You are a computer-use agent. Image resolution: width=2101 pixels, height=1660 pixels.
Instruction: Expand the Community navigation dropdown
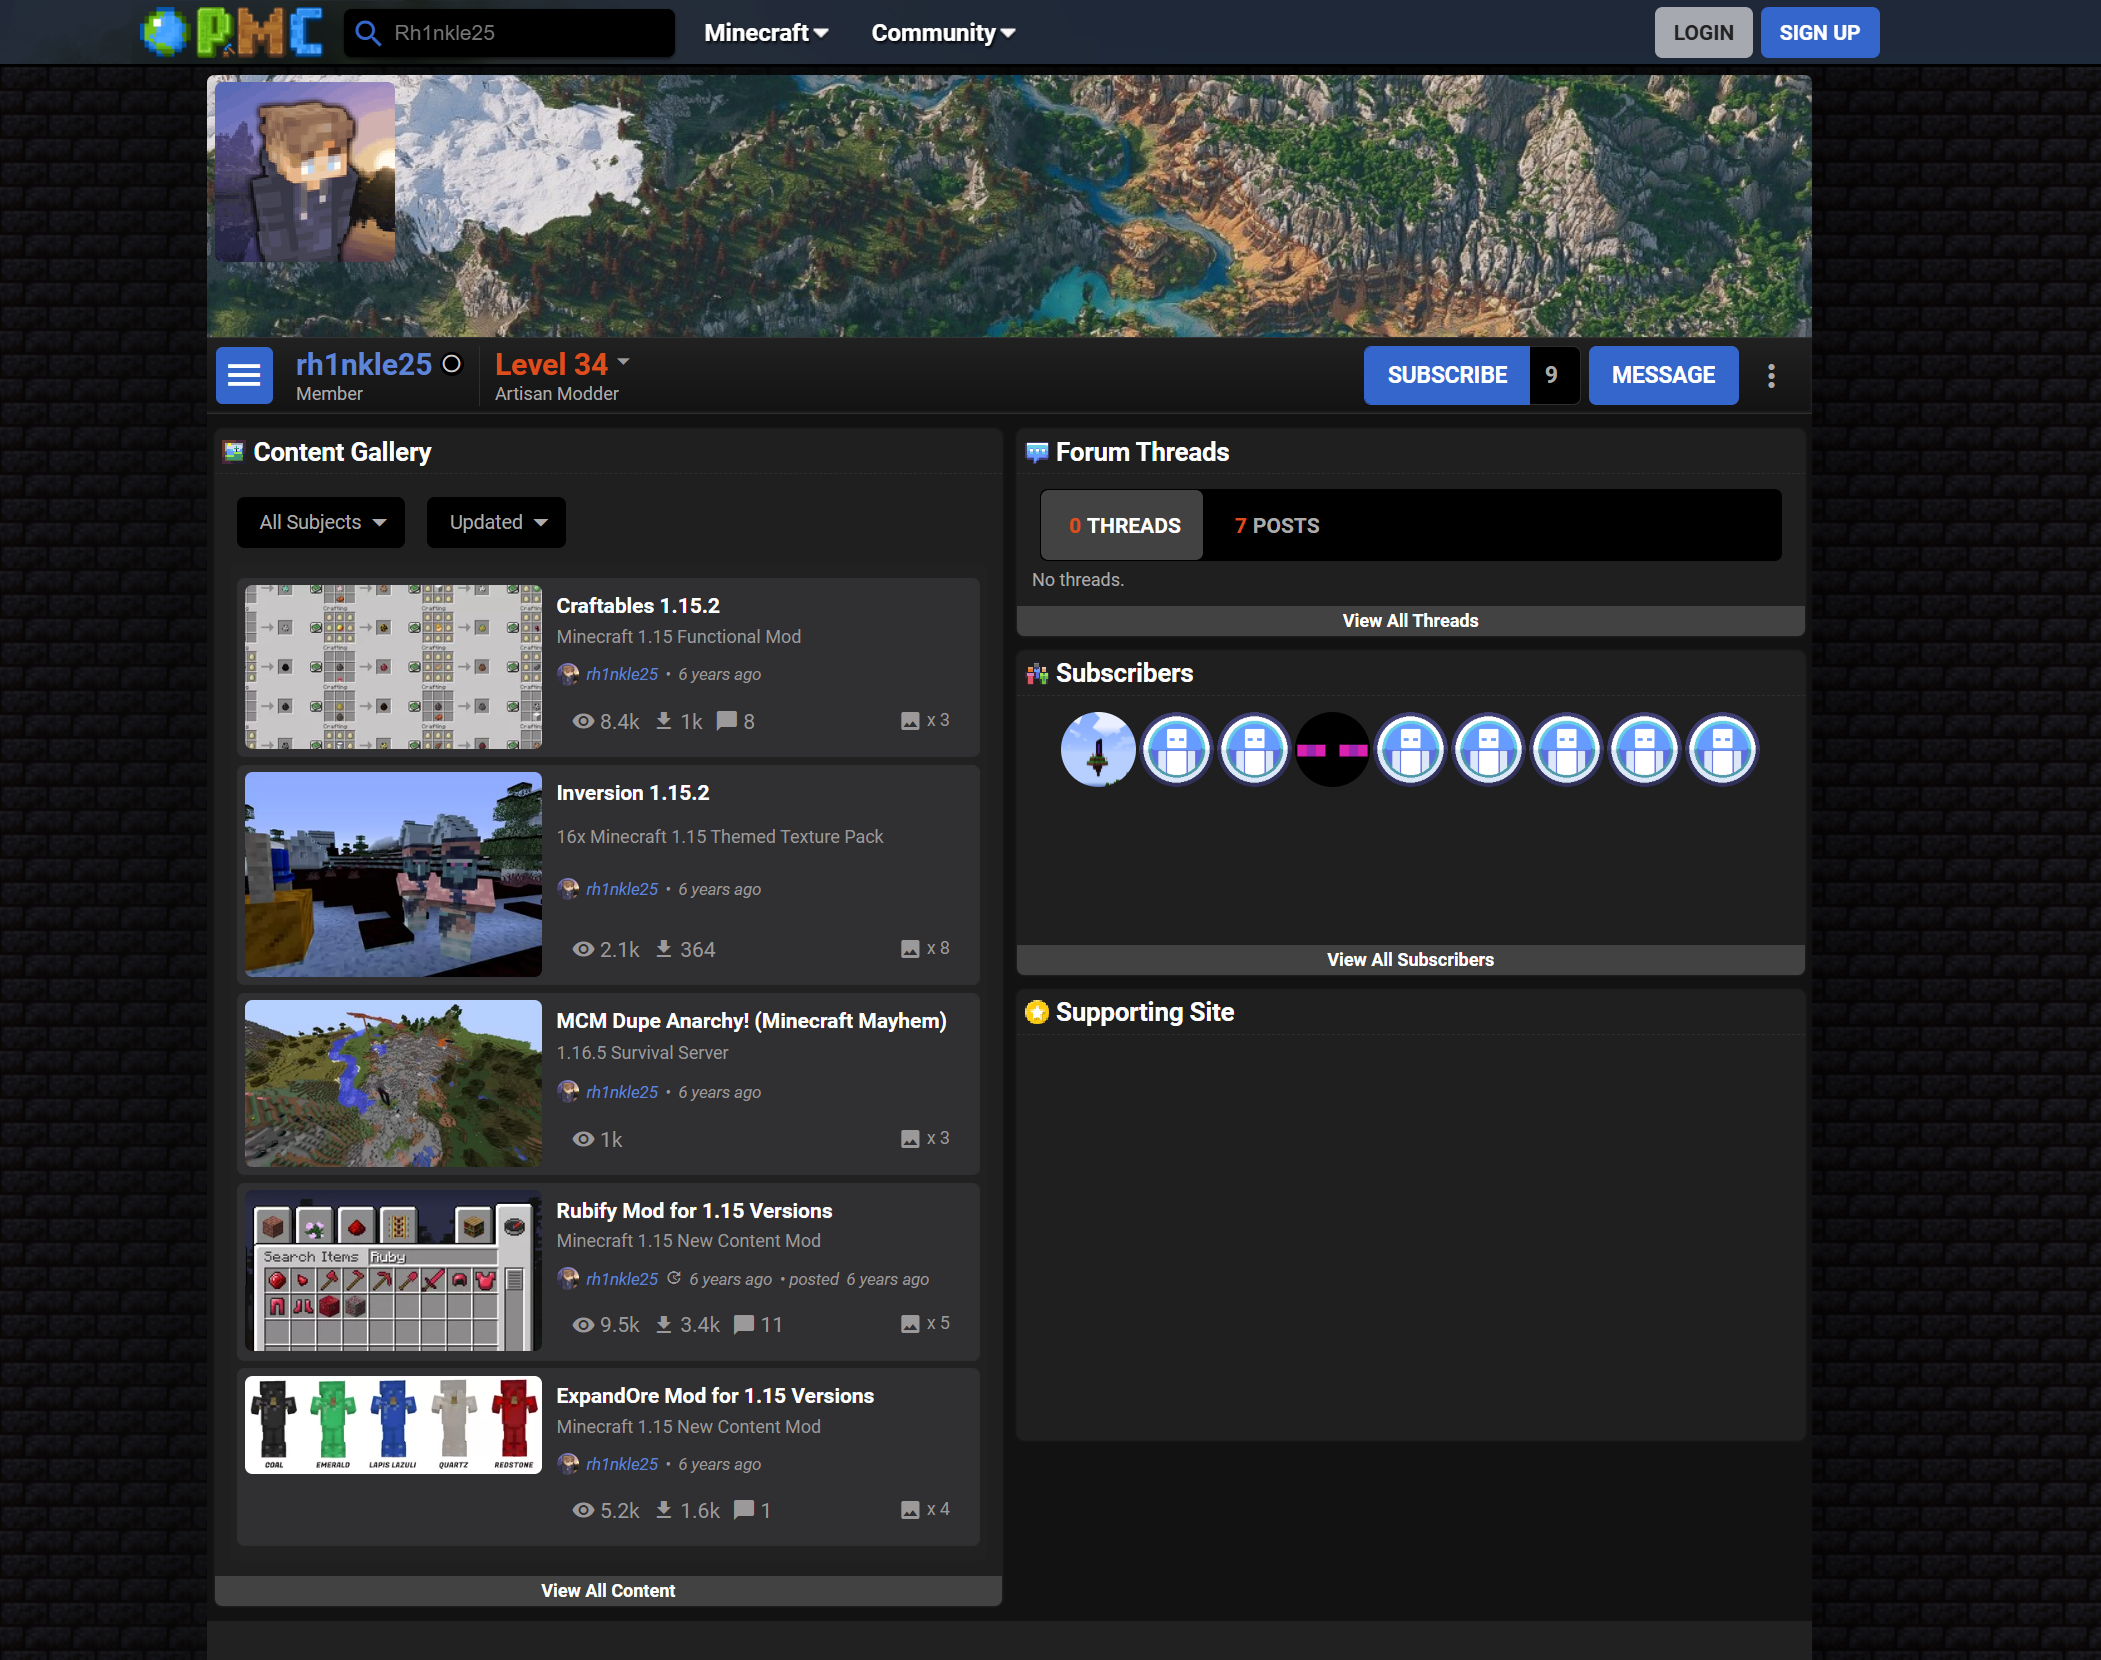click(x=943, y=33)
